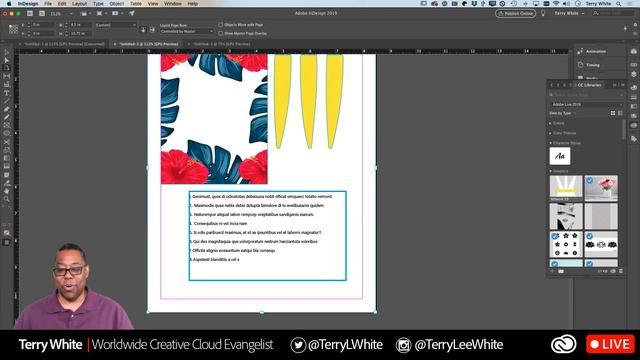Toggle Show Master Page Overlay checkbox
The width and height of the screenshot is (640, 360).
220,33
